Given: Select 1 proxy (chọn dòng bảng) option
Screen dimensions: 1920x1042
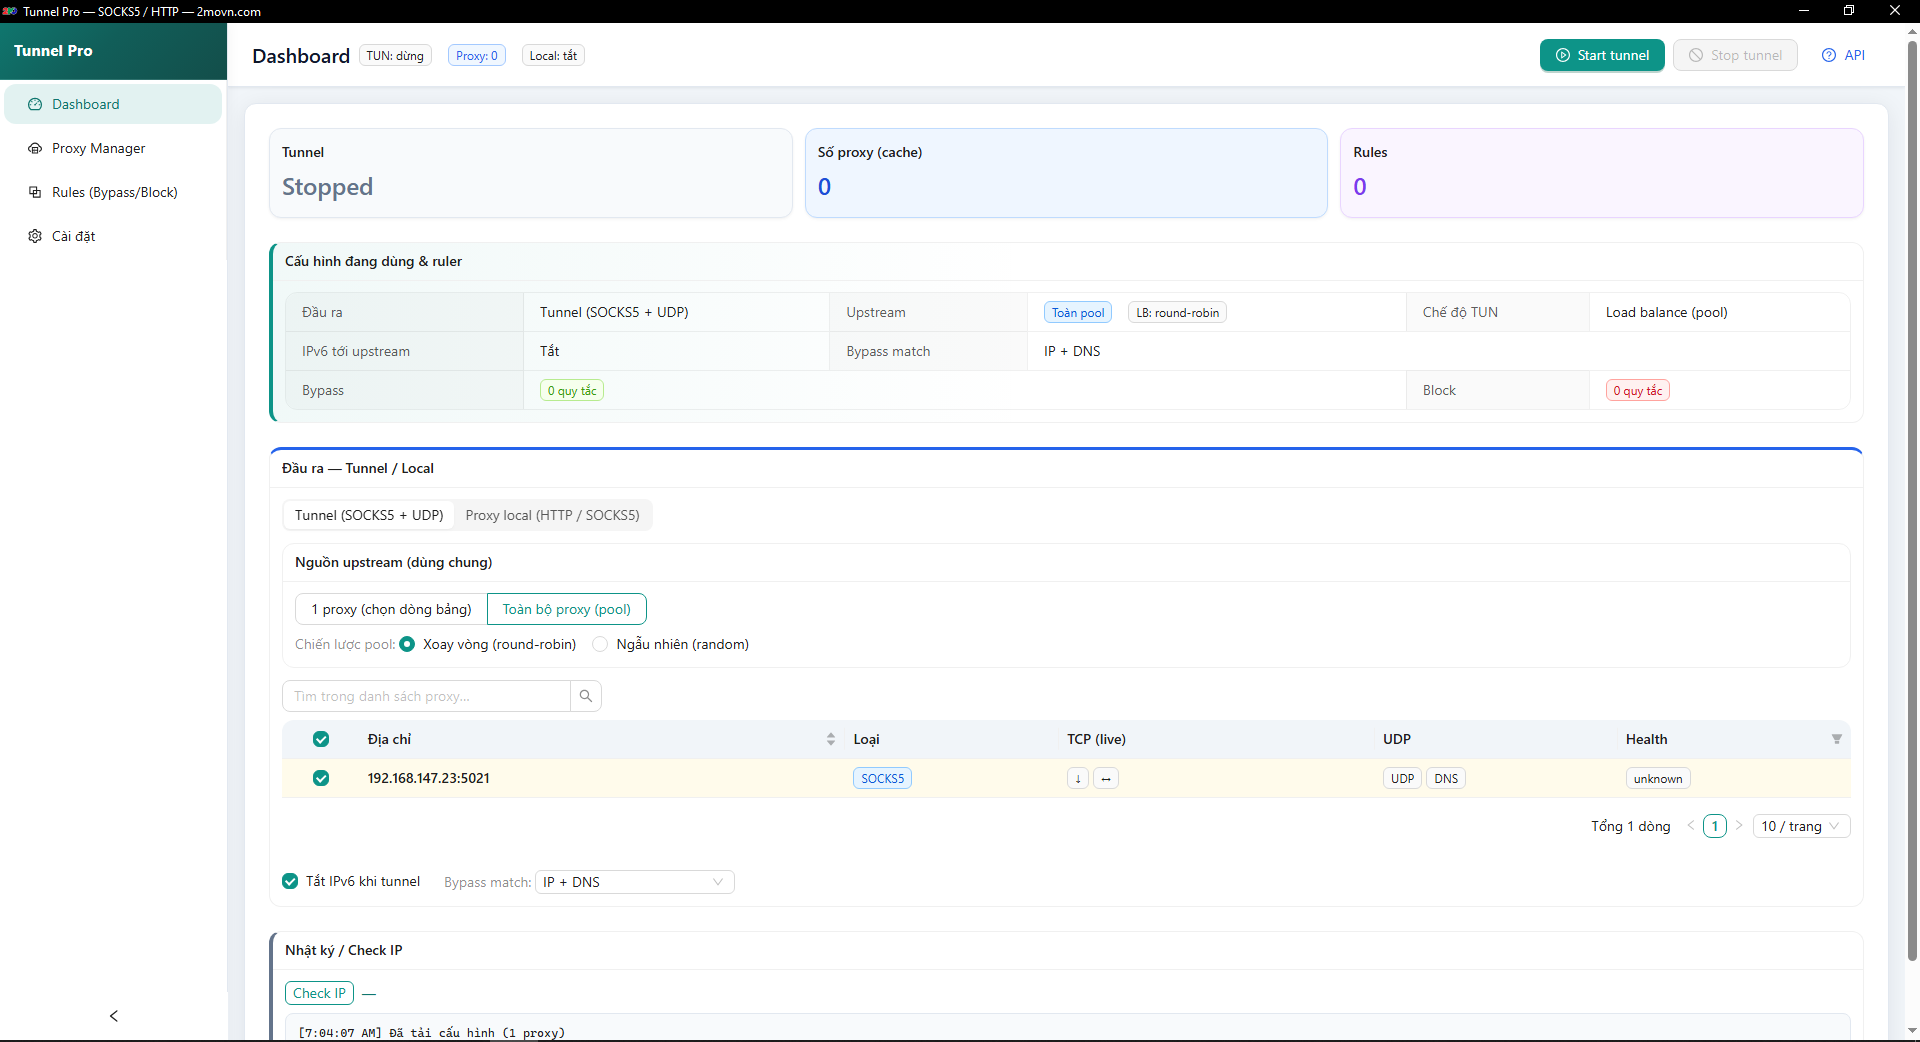Looking at the screenshot, I should (x=391, y=609).
